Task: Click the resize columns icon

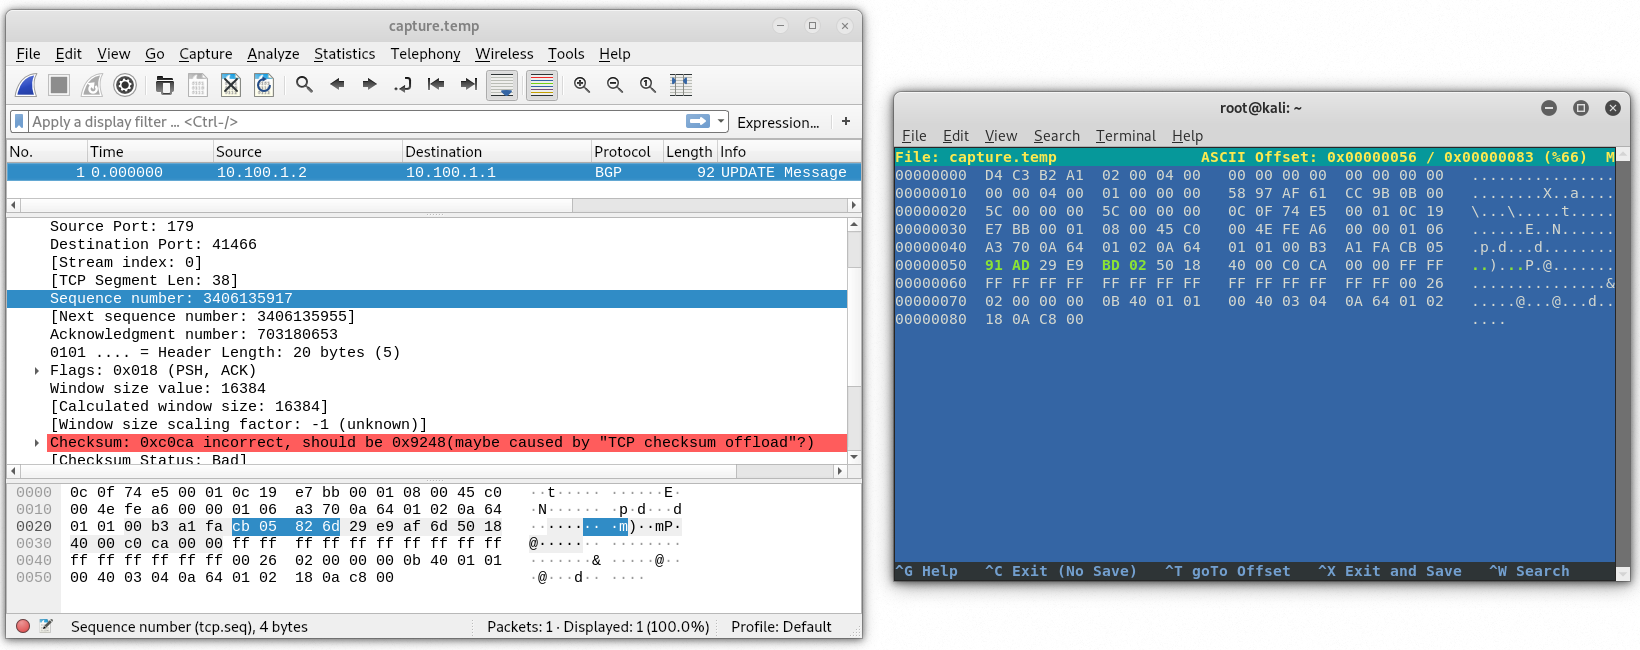Action: tap(681, 85)
